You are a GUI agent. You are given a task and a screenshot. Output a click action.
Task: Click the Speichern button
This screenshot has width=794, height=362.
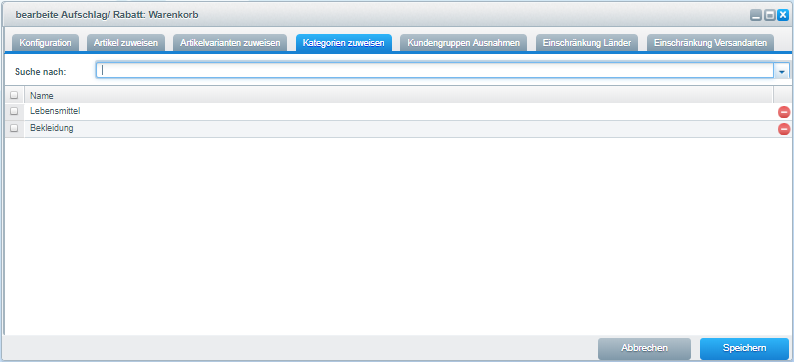[744, 348]
